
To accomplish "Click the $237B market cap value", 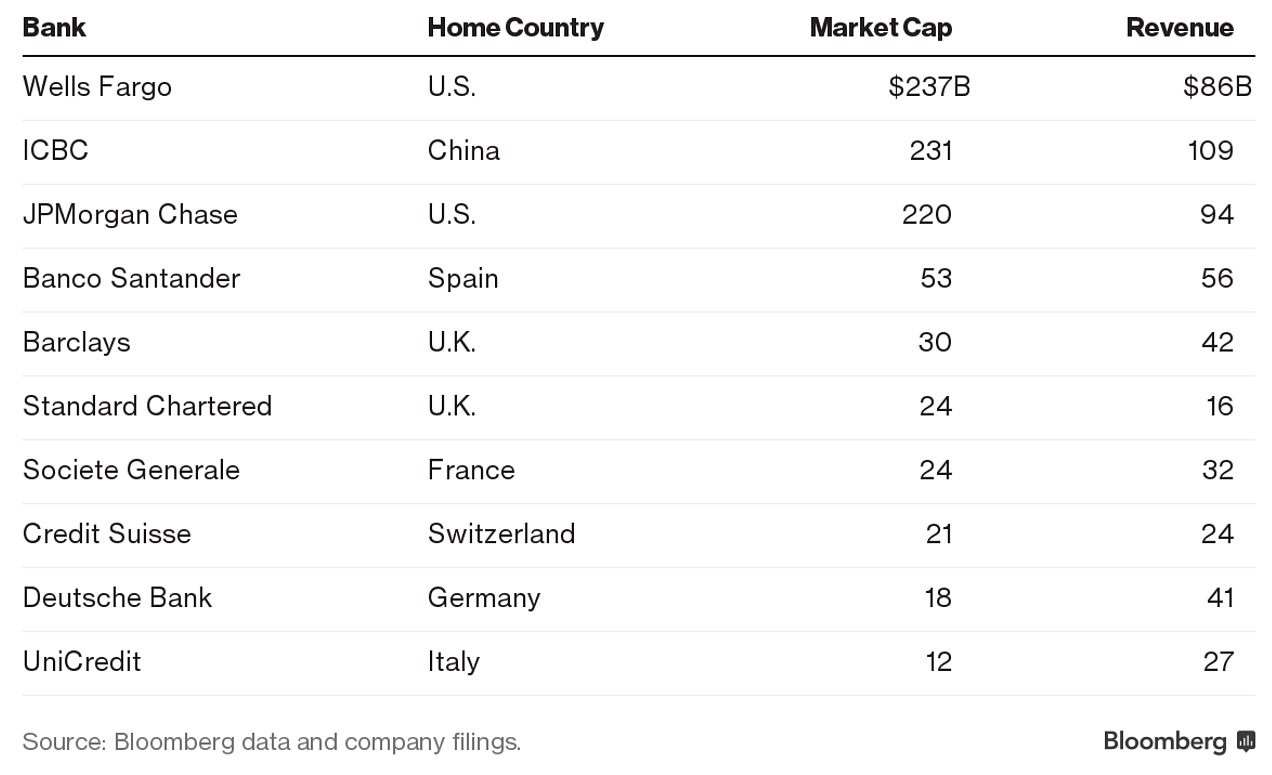I will click(929, 87).
